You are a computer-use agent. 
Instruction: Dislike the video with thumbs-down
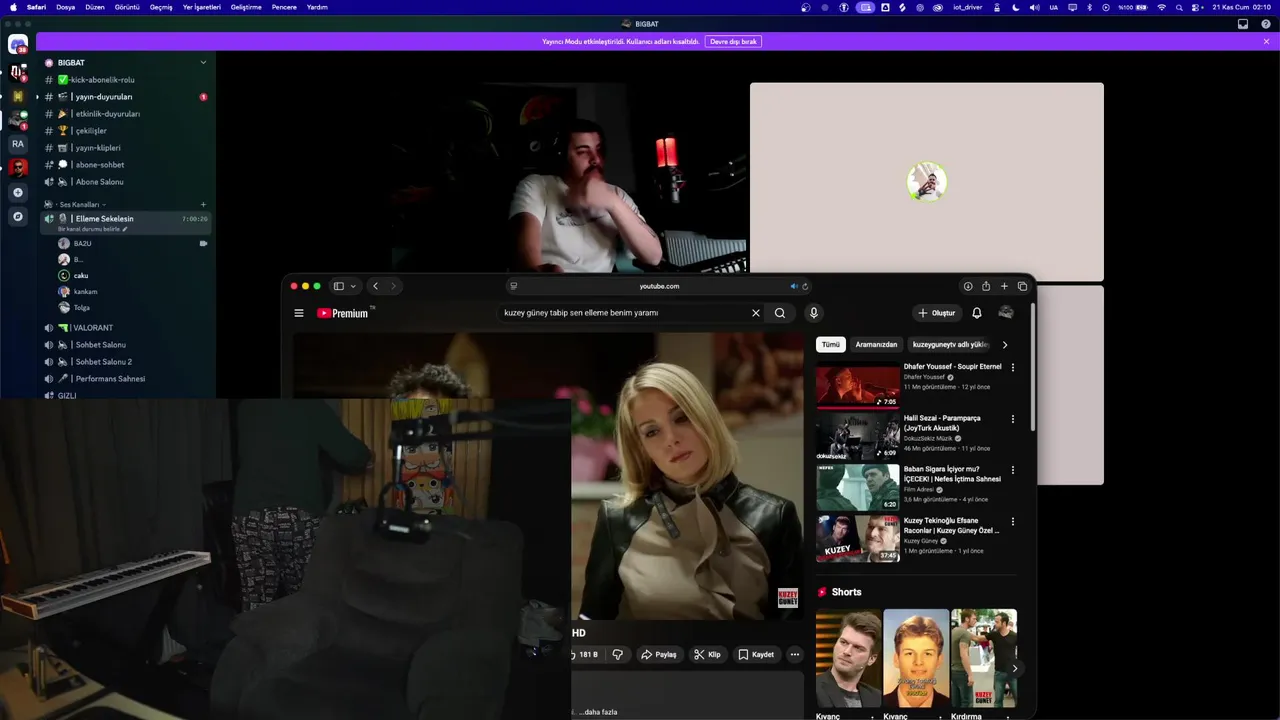pyautogui.click(x=617, y=654)
